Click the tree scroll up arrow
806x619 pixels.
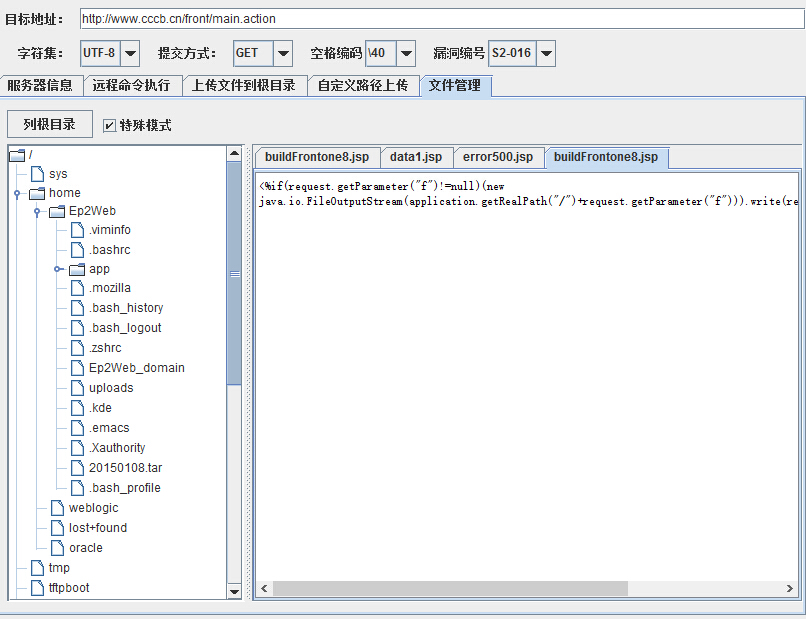(234, 153)
